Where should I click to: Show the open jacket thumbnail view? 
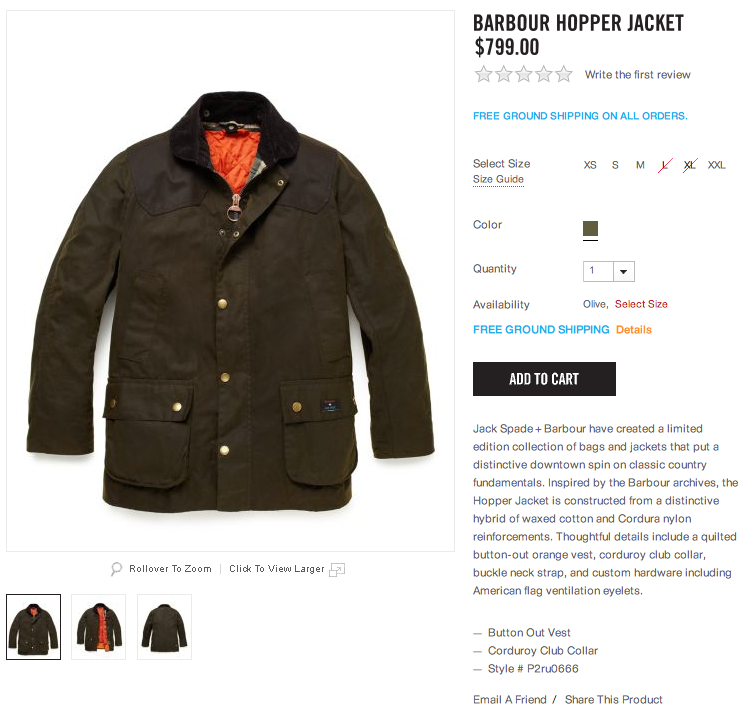[99, 627]
